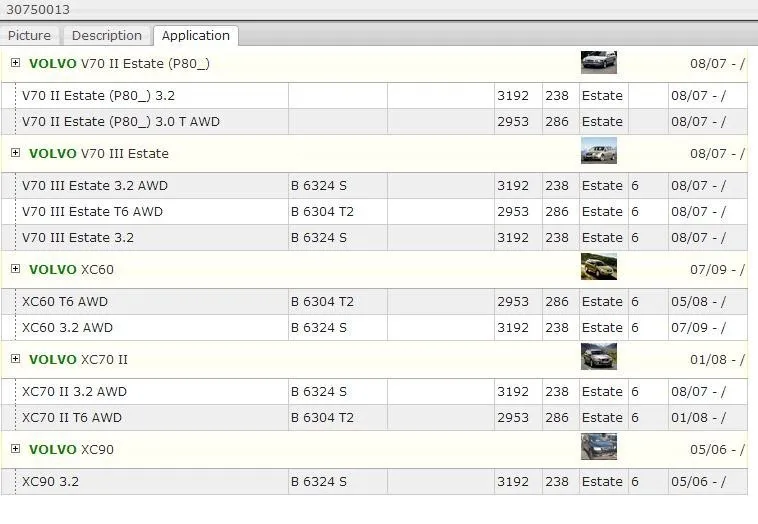758x524 pixels.
Task: Toggle the VOLVO V70 III Estate expander
Action: 15,153
